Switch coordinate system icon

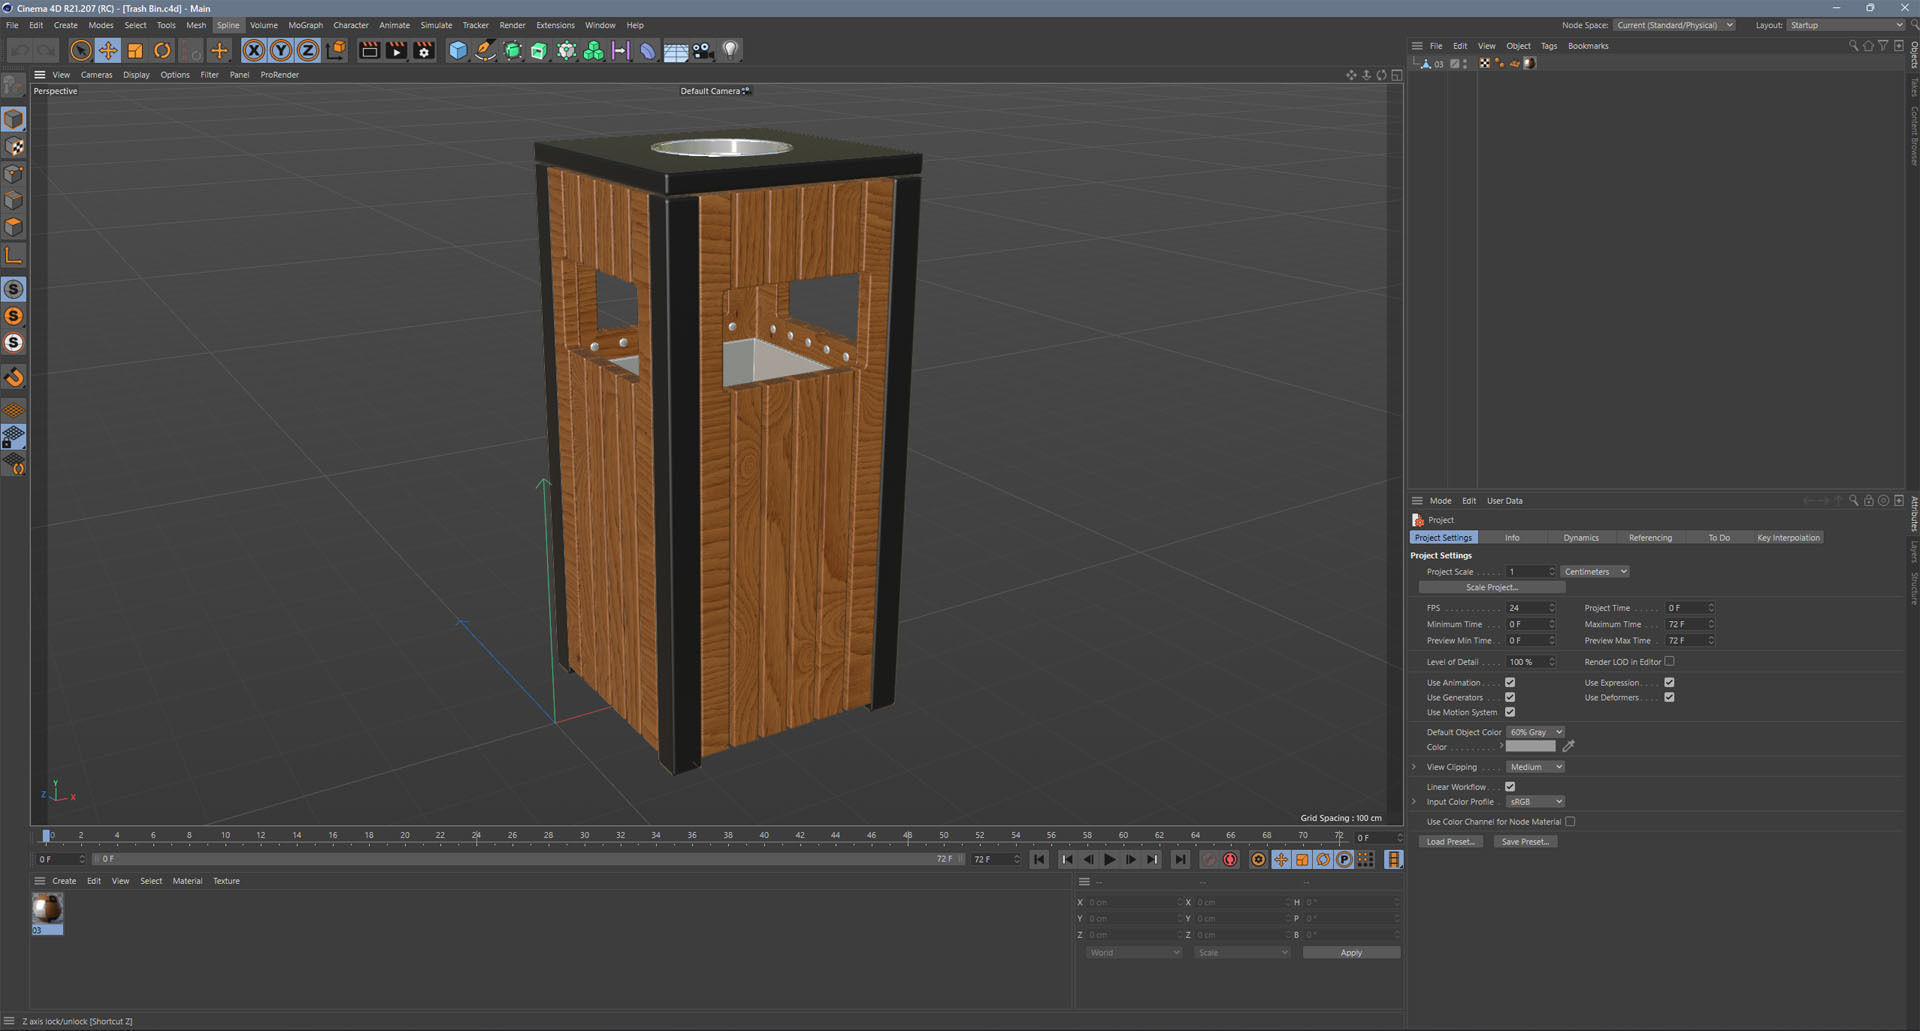(336, 50)
